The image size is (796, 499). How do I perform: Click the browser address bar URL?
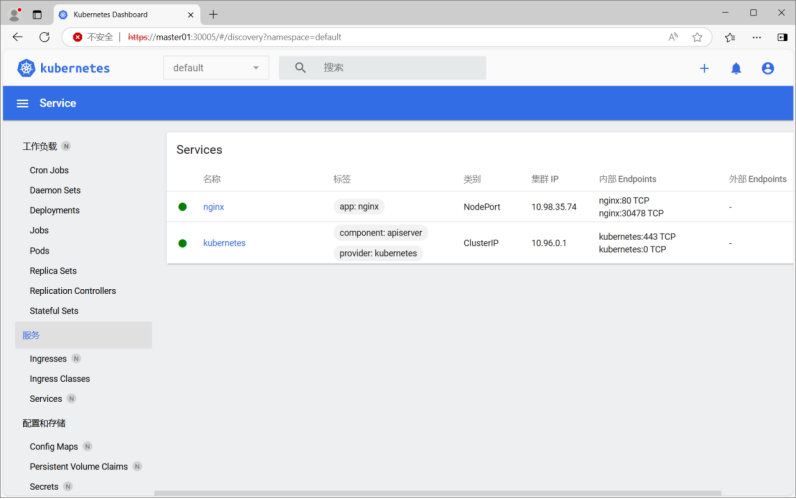coord(235,37)
